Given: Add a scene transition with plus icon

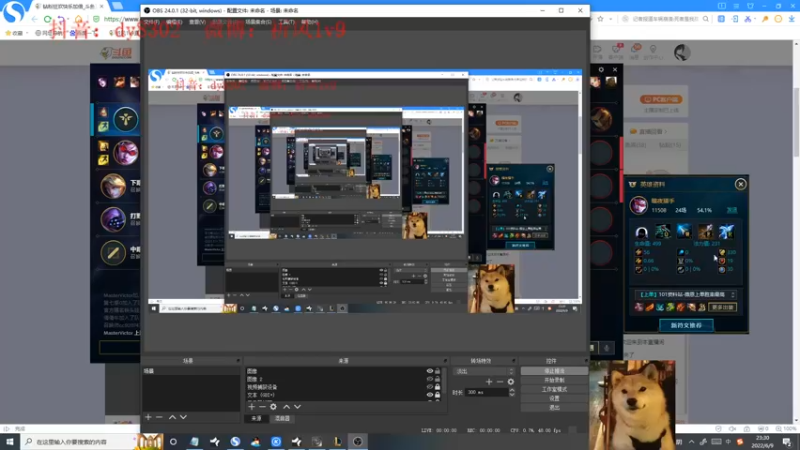Looking at the screenshot, I should (489, 382).
